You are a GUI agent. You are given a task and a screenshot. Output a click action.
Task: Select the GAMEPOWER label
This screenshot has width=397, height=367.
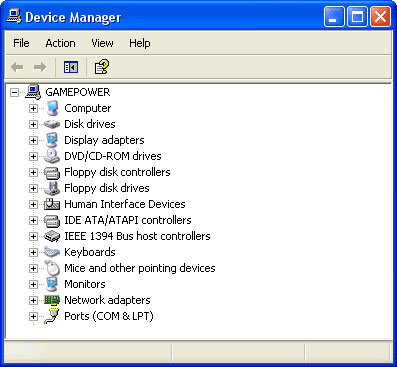(78, 92)
